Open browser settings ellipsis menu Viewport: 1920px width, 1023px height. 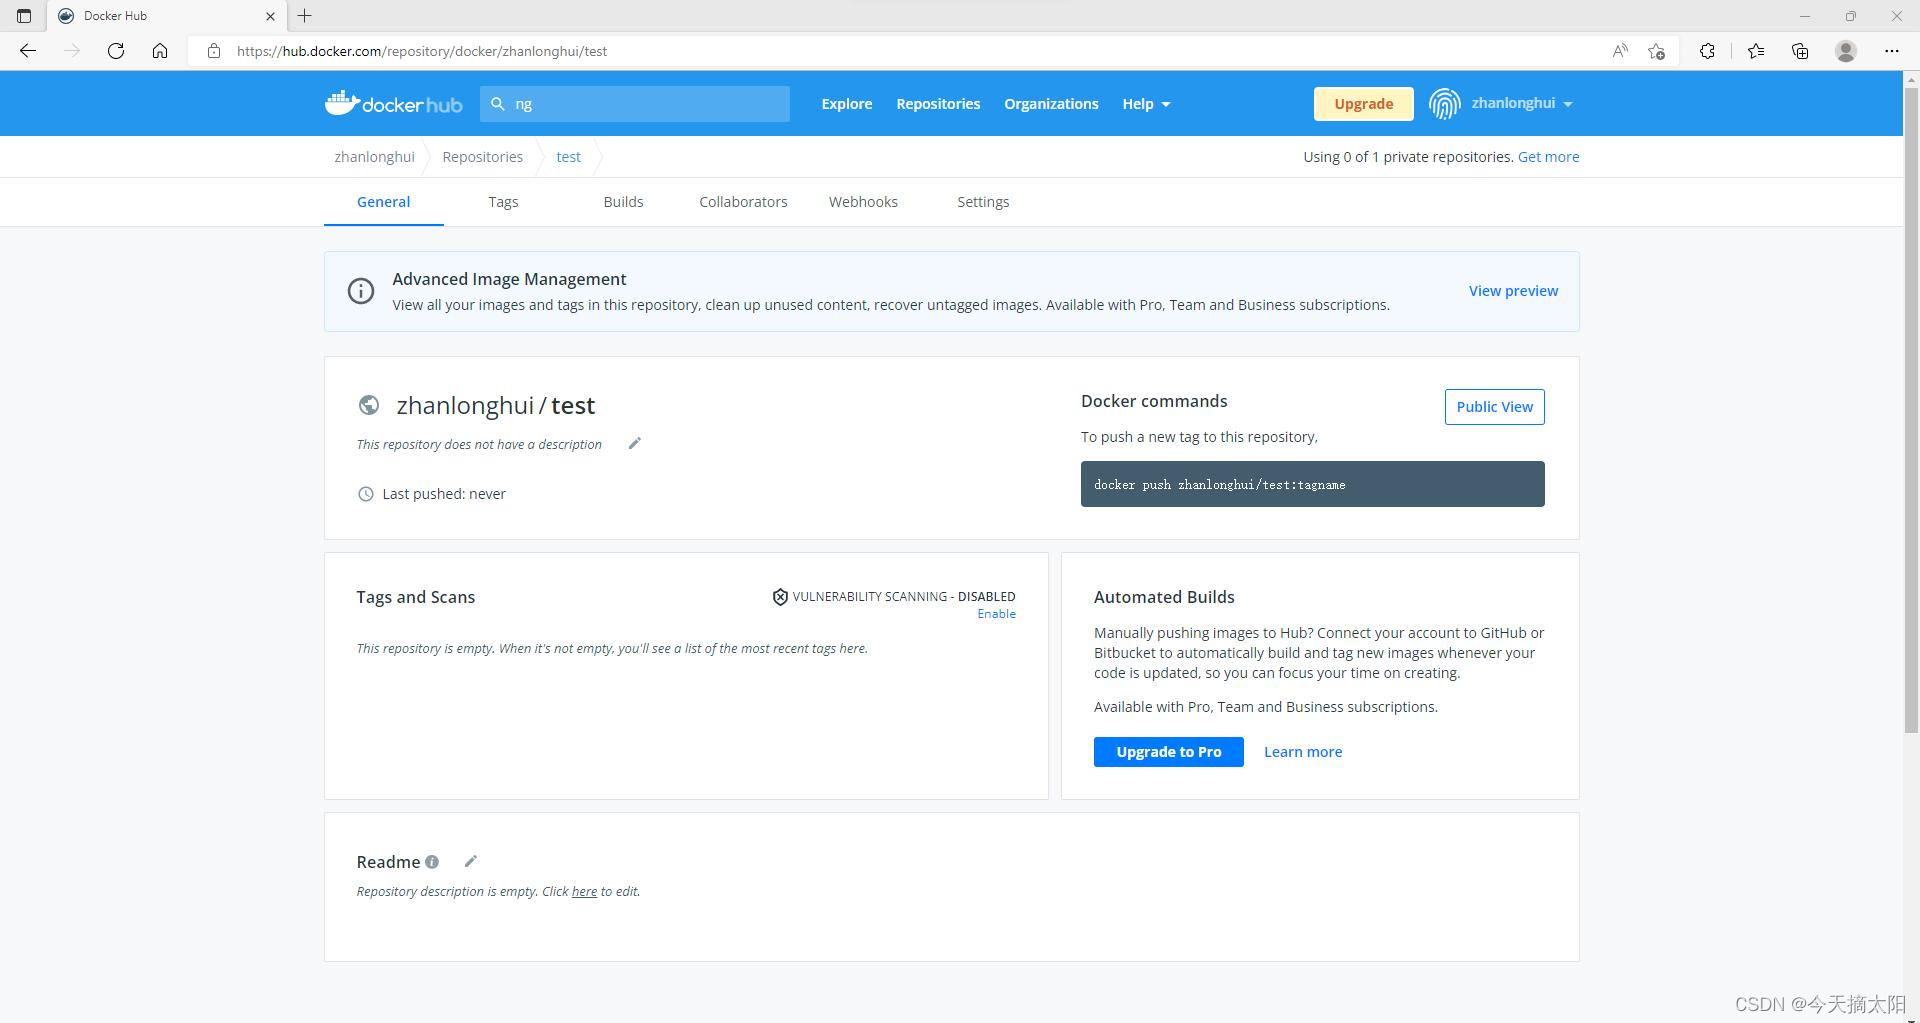tap(1892, 51)
